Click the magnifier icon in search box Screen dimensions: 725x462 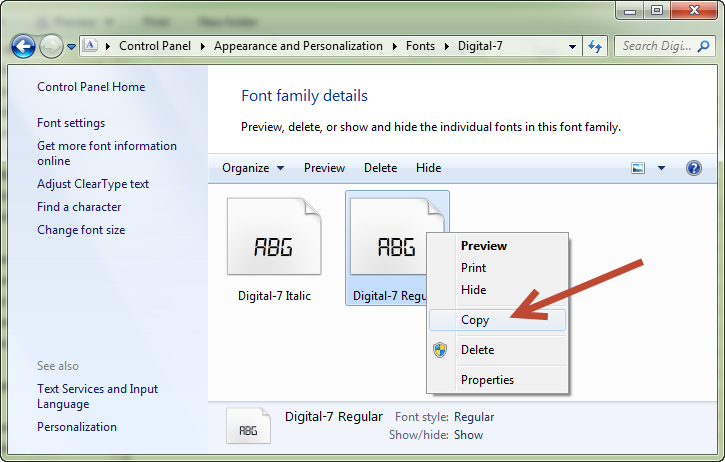pyautogui.click(x=703, y=46)
